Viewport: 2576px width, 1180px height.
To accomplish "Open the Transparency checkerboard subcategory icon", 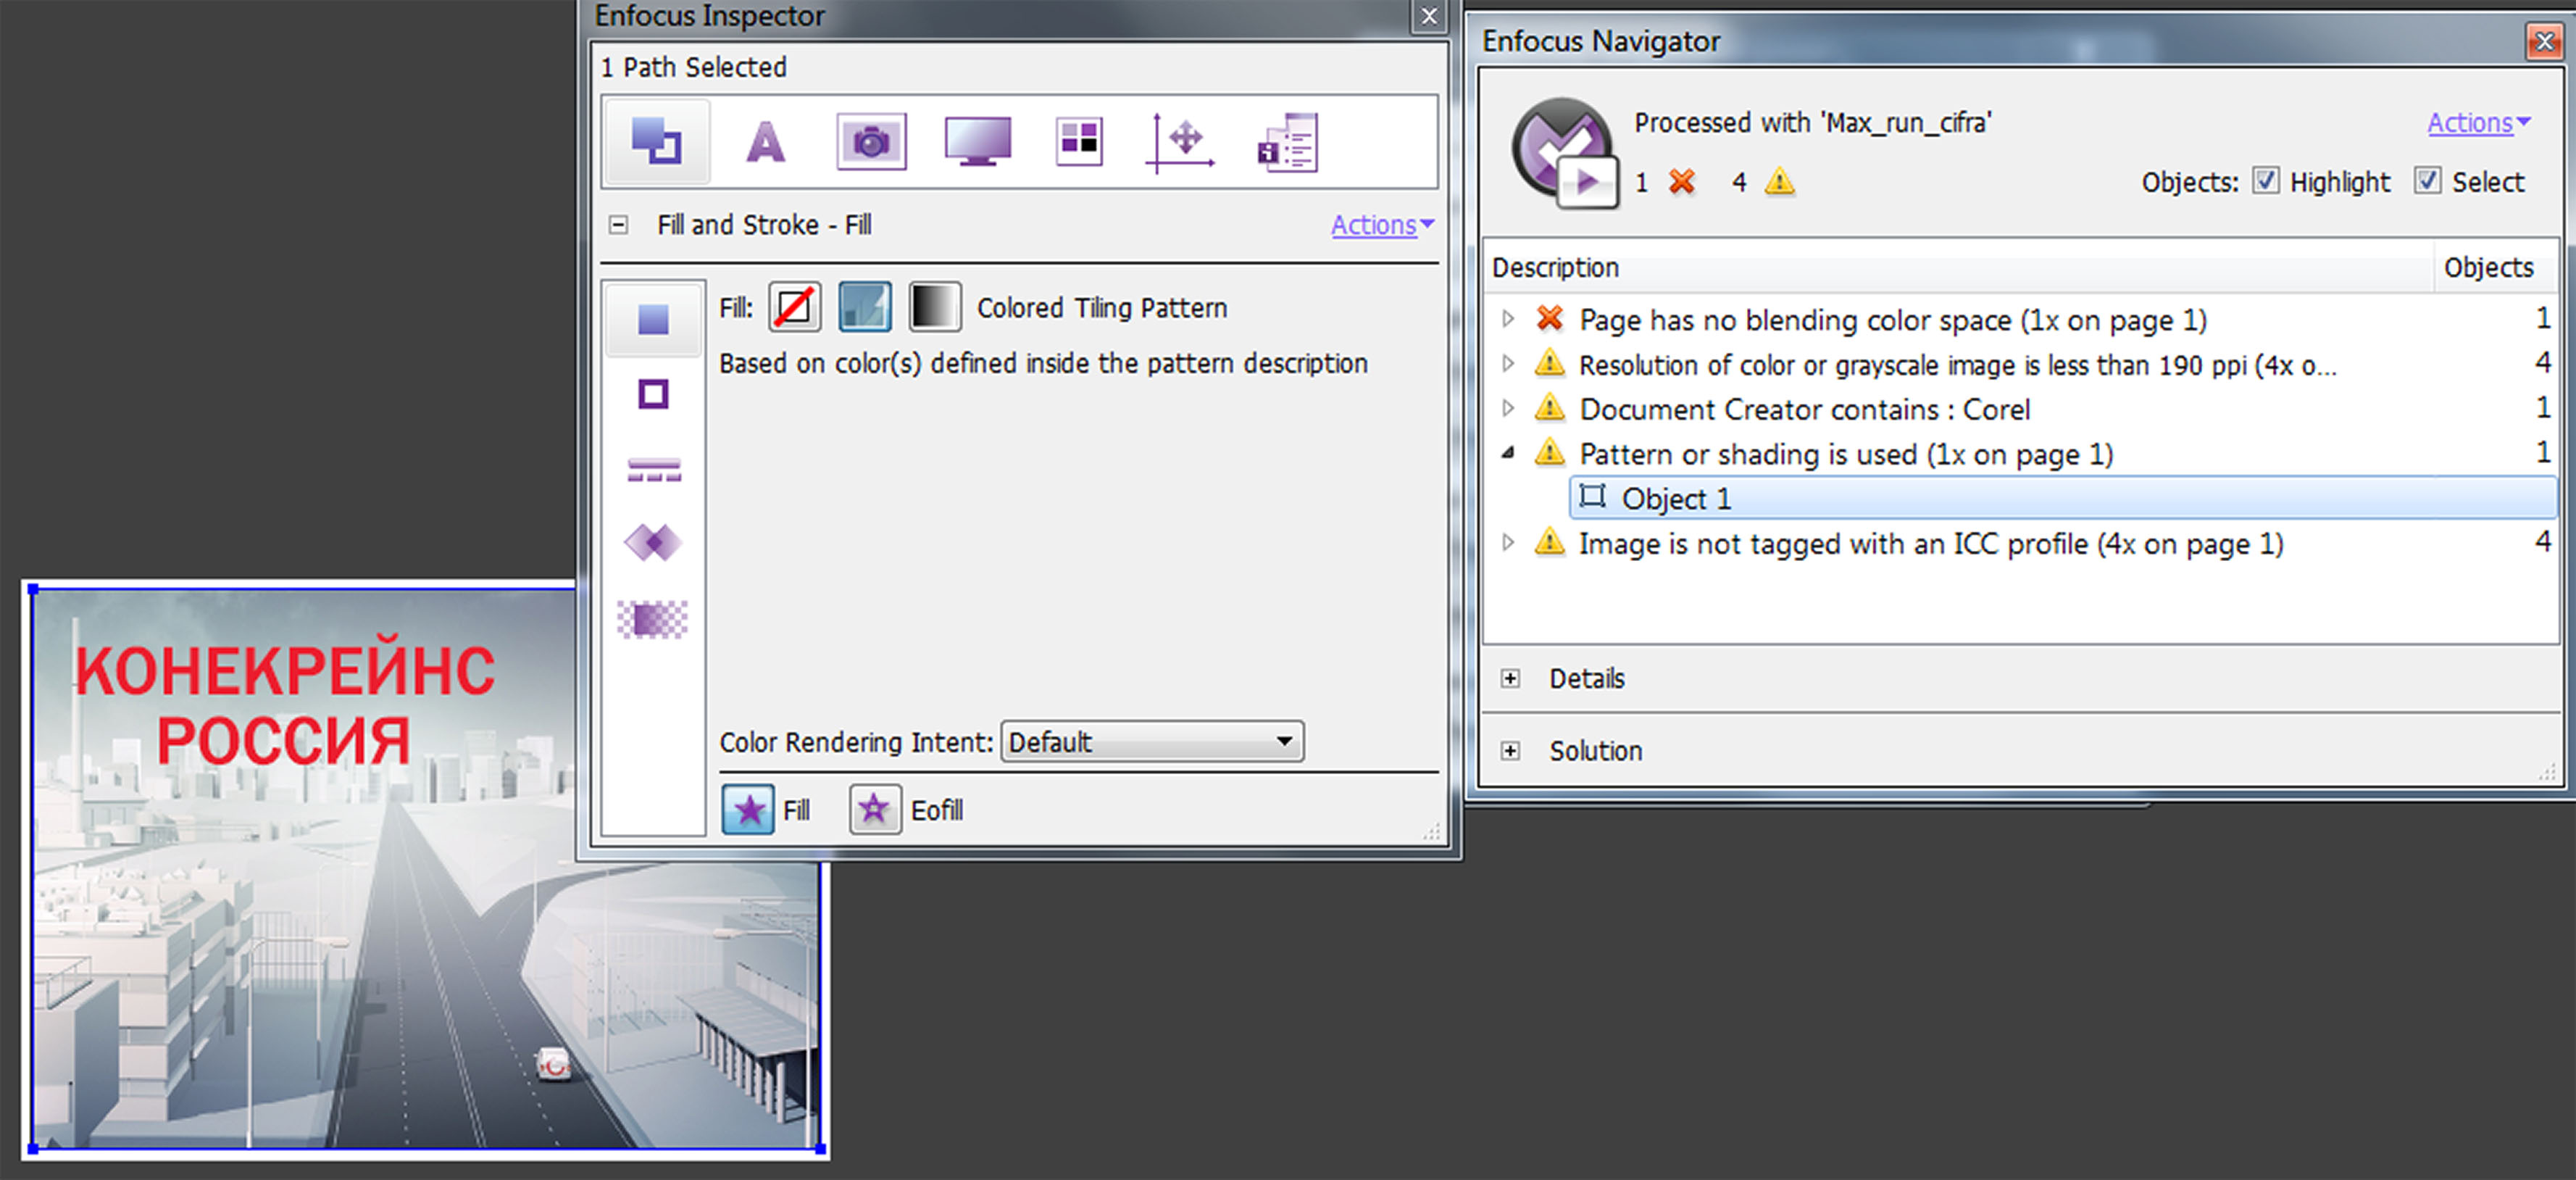I will (653, 619).
